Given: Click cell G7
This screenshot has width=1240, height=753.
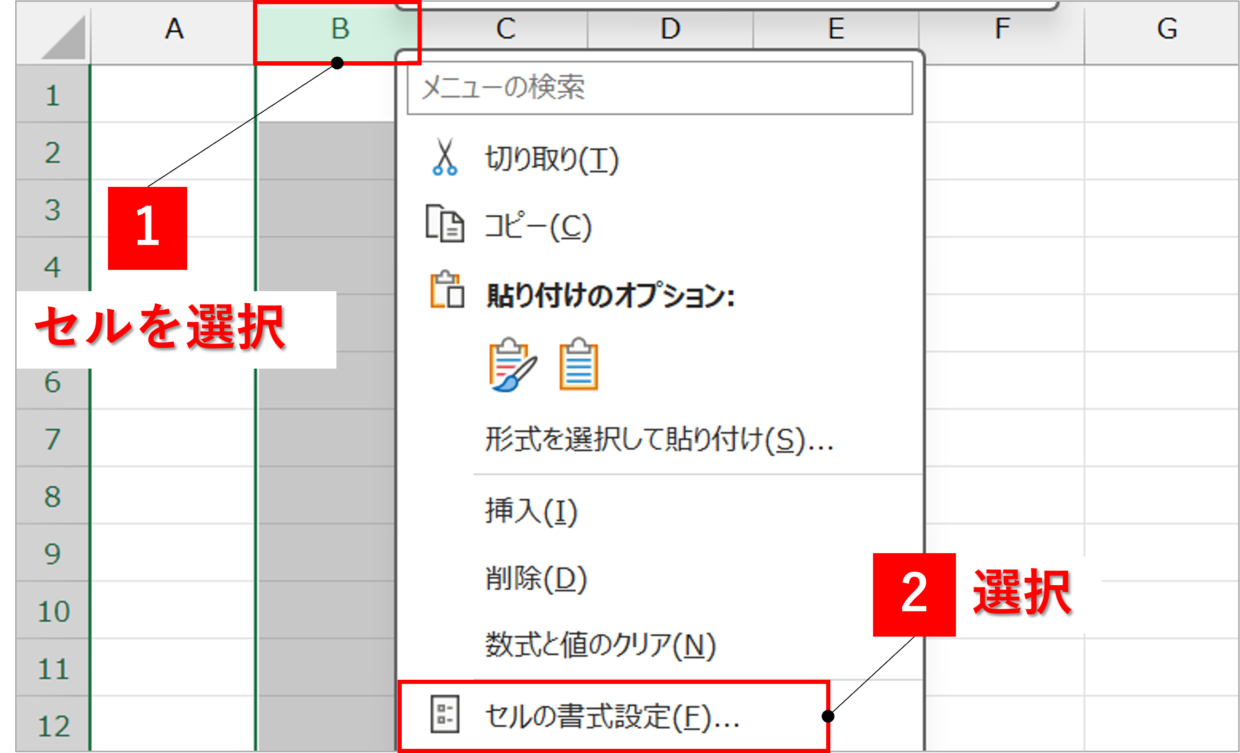Looking at the screenshot, I should [1163, 438].
